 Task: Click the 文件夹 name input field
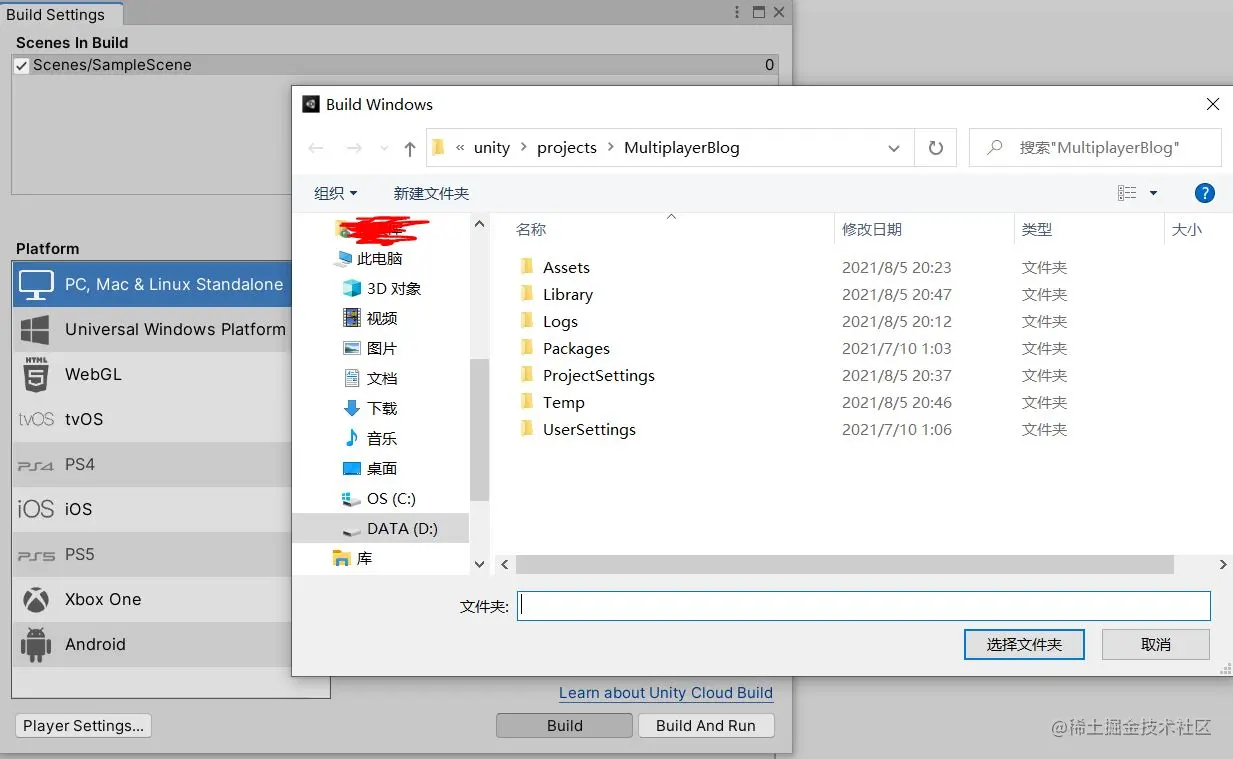[x=864, y=605]
